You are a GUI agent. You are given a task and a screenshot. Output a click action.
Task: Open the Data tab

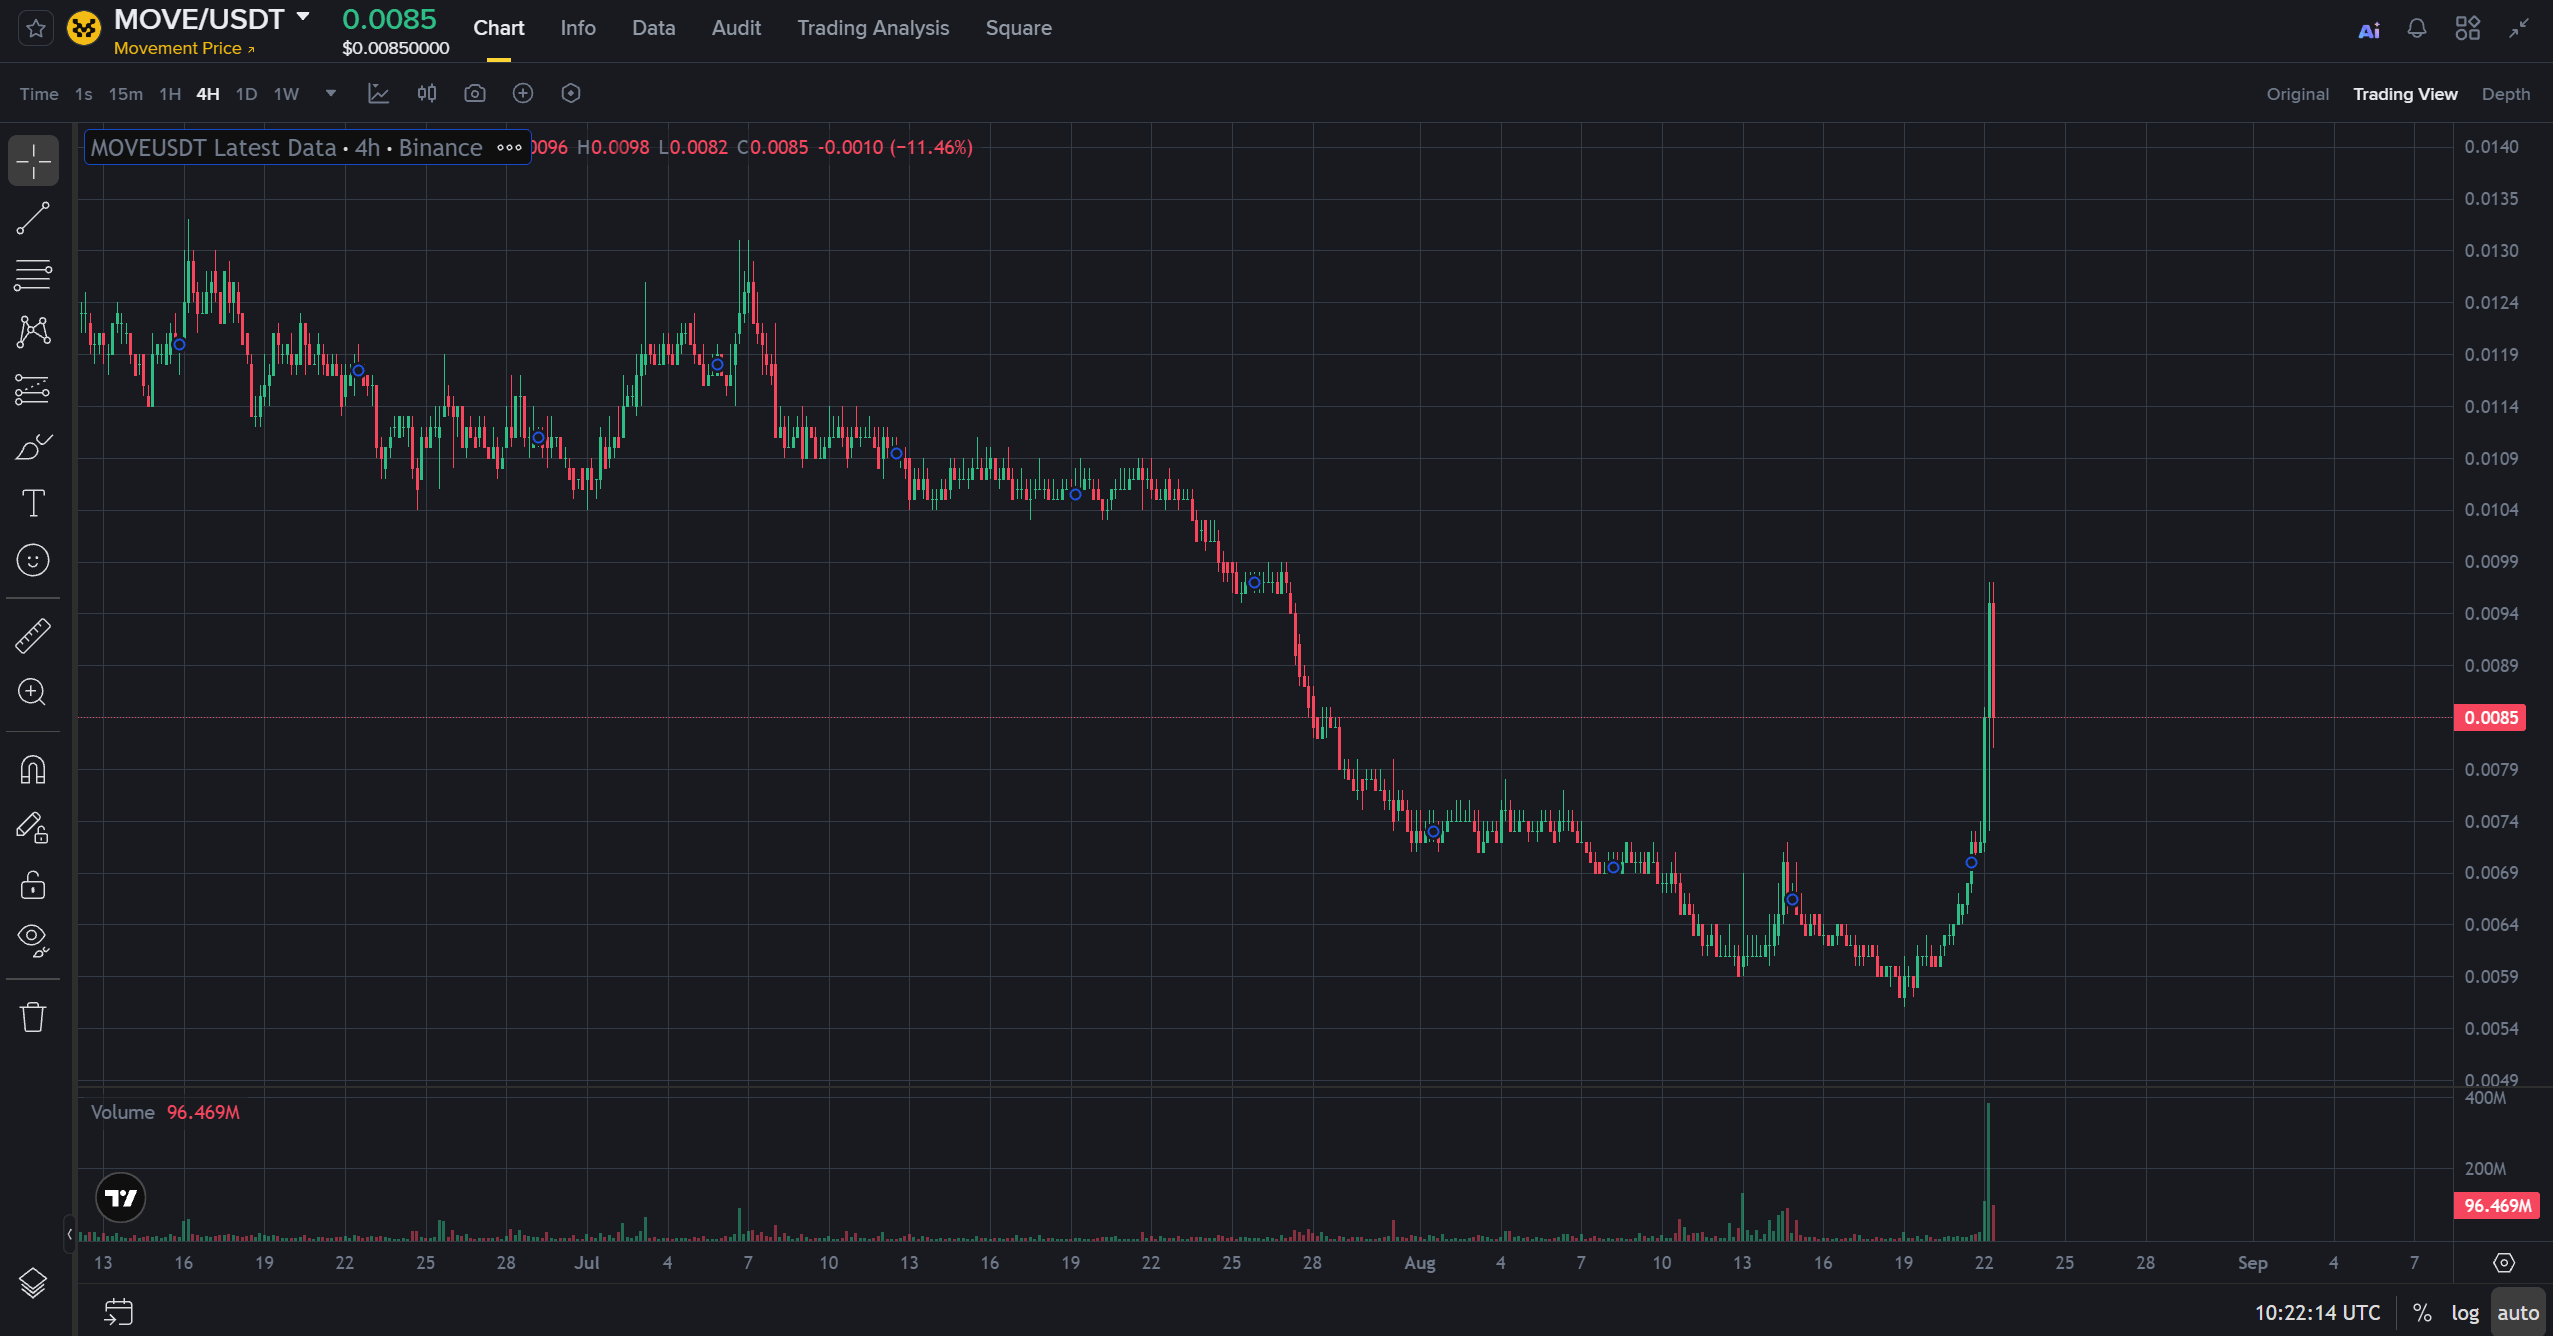(653, 28)
